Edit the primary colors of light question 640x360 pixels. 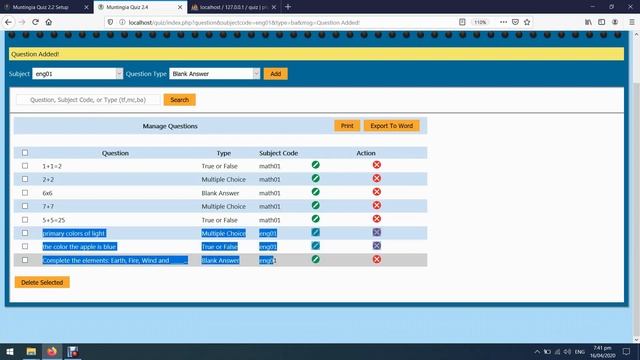coord(316,232)
